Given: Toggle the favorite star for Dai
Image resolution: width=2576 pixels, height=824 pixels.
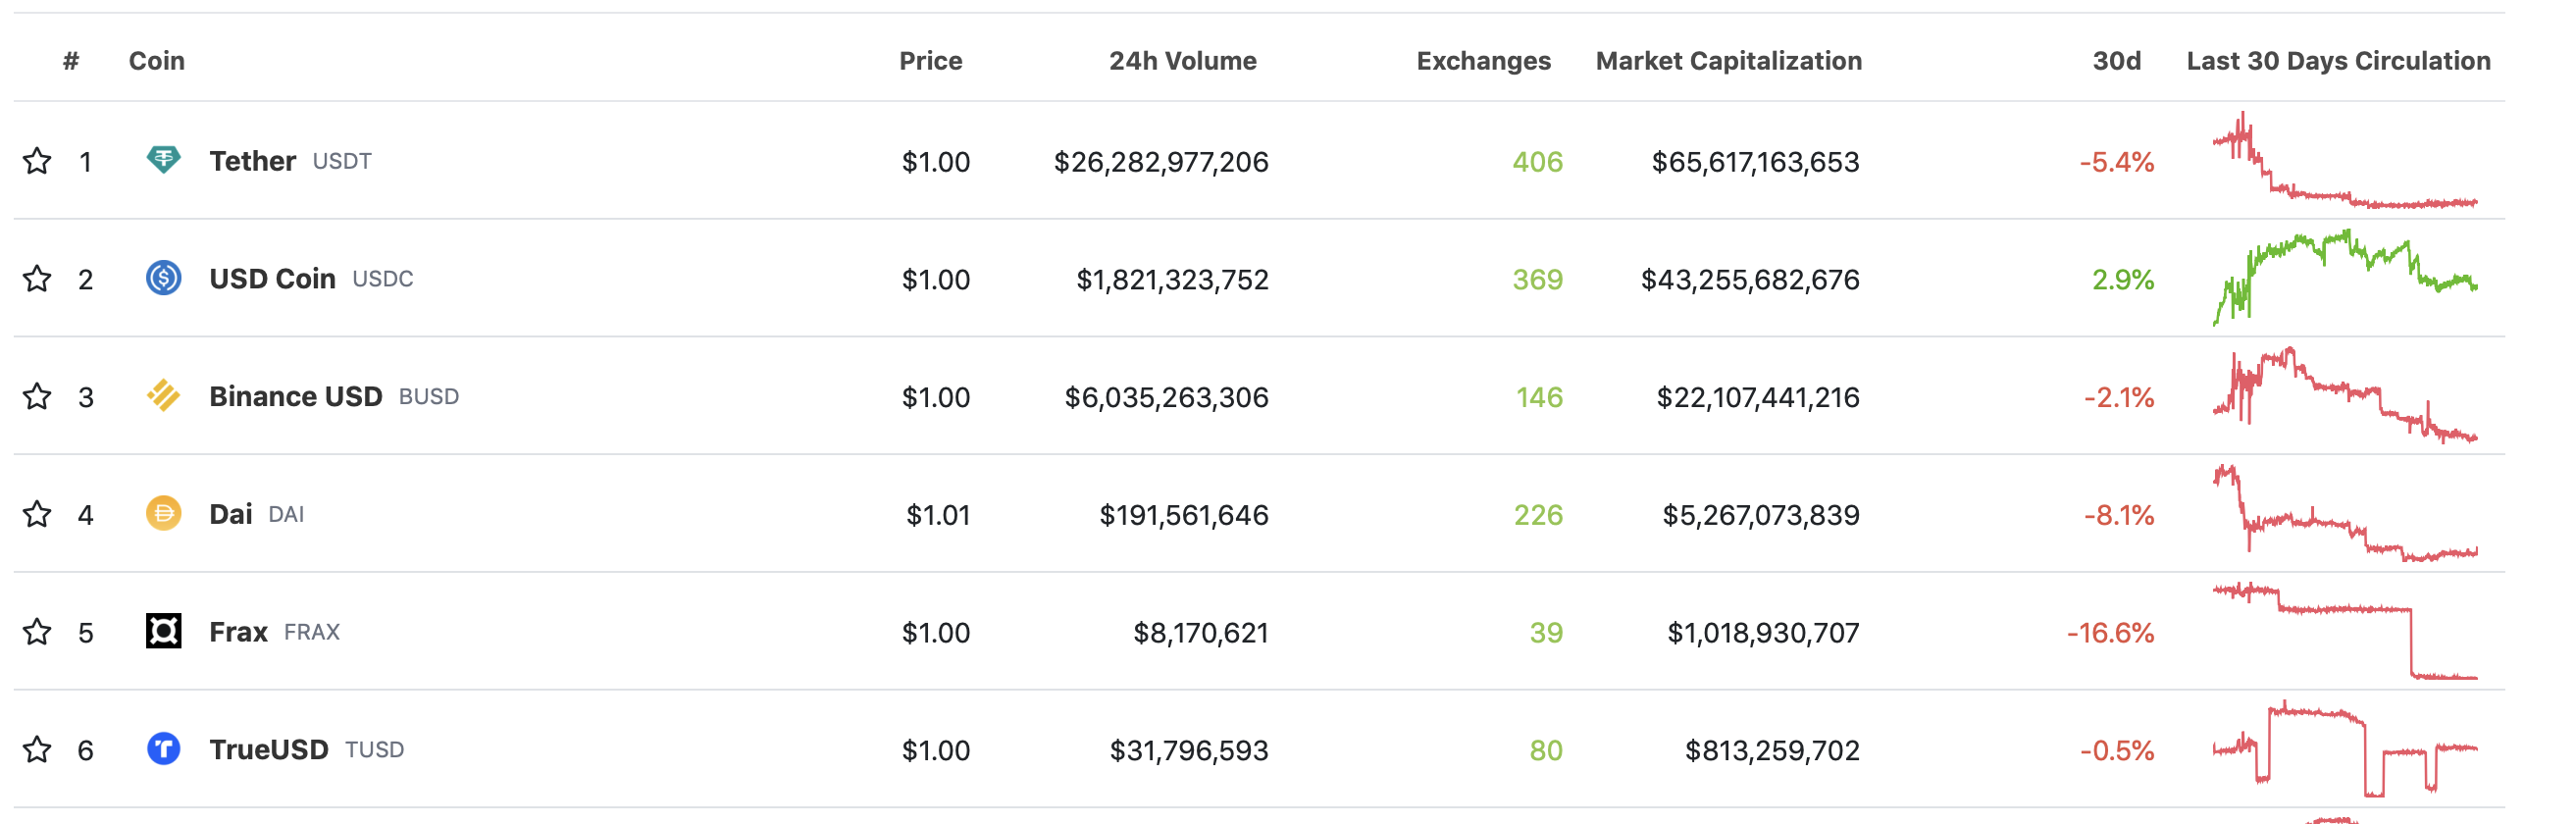Looking at the screenshot, I should point(37,514).
